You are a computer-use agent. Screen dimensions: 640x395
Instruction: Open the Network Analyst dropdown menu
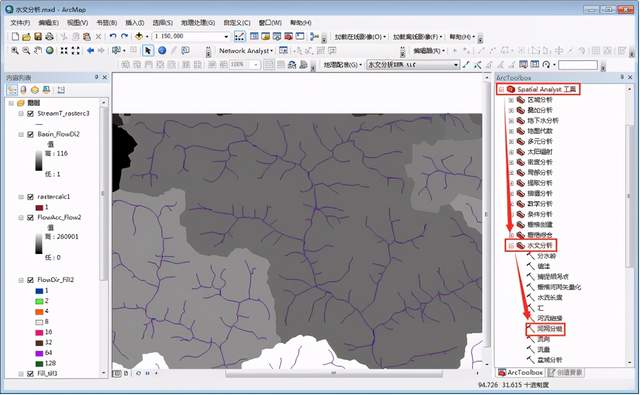[x=246, y=51]
